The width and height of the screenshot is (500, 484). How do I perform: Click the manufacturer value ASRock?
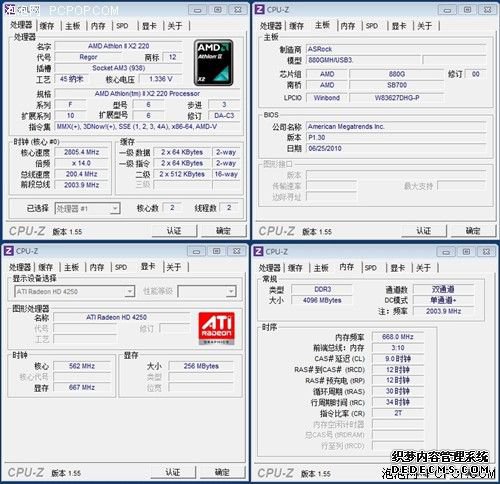point(396,49)
